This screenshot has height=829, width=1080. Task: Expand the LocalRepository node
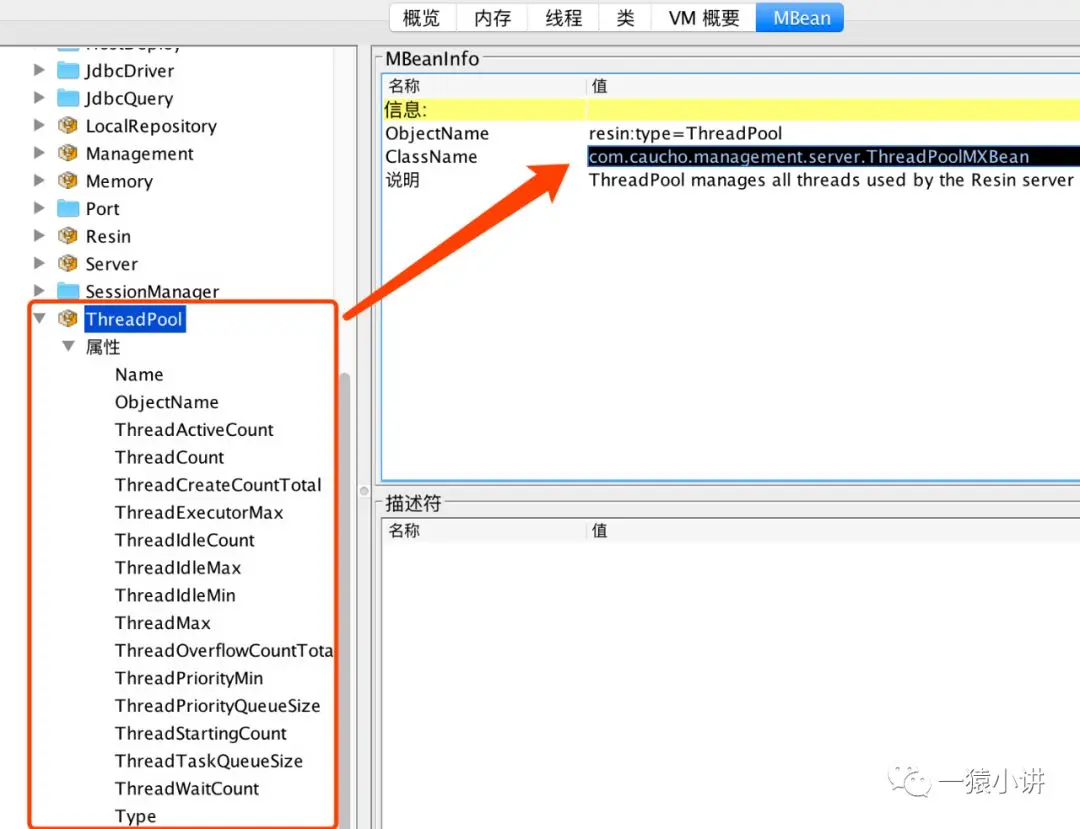[x=39, y=125]
